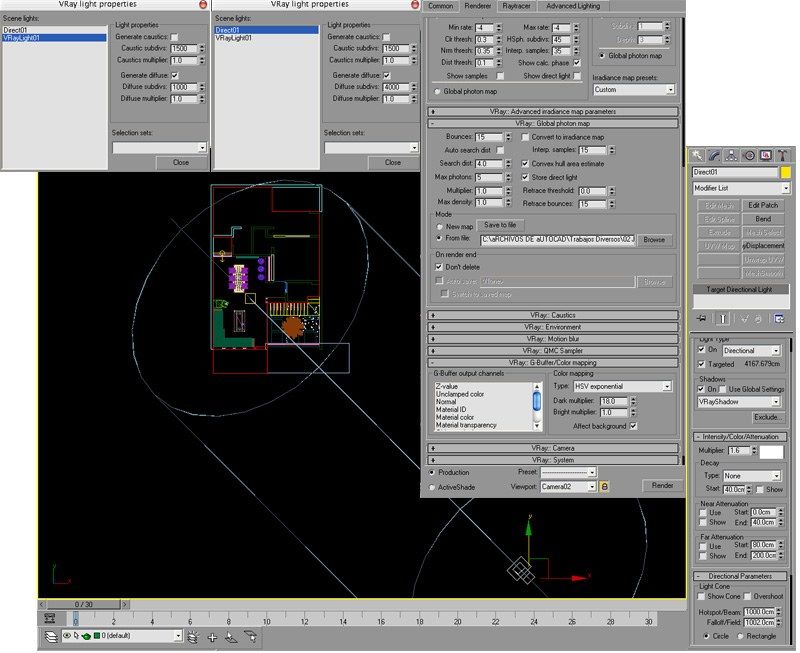Click Create New Layer icon
Image resolution: width=800 pixels, height=653 pixels.
pos(193,637)
